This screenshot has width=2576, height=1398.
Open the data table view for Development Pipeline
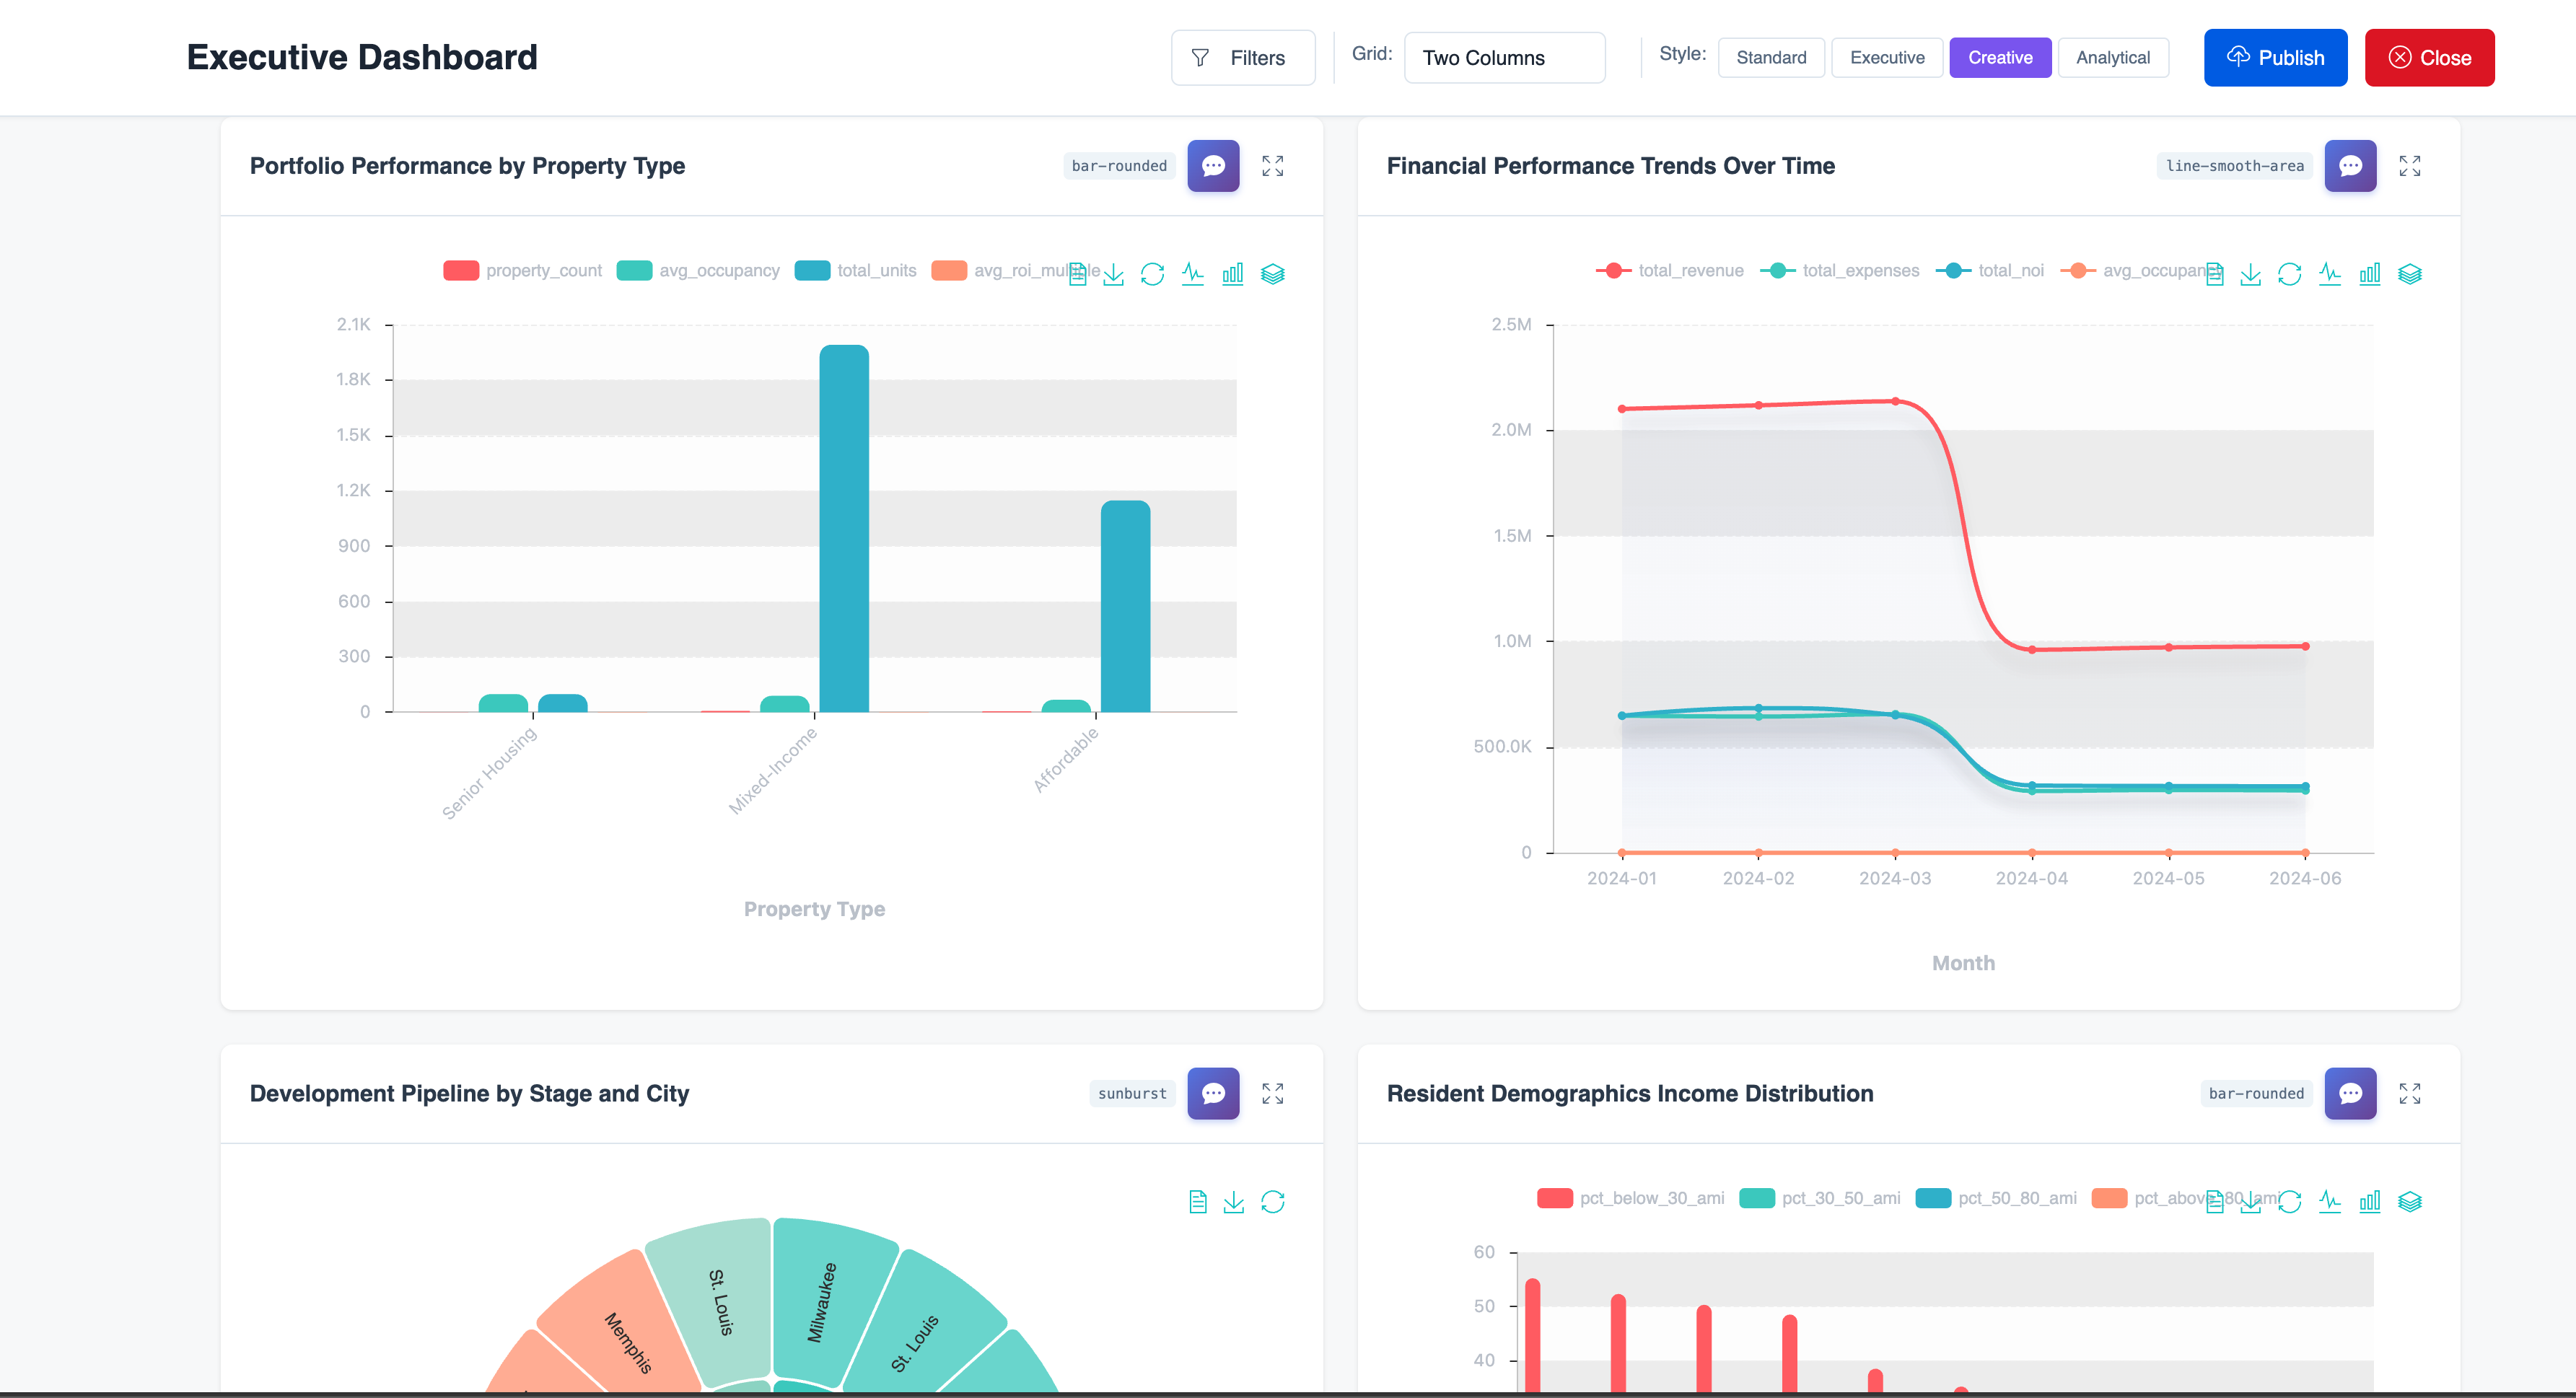[x=1198, y=1200]
